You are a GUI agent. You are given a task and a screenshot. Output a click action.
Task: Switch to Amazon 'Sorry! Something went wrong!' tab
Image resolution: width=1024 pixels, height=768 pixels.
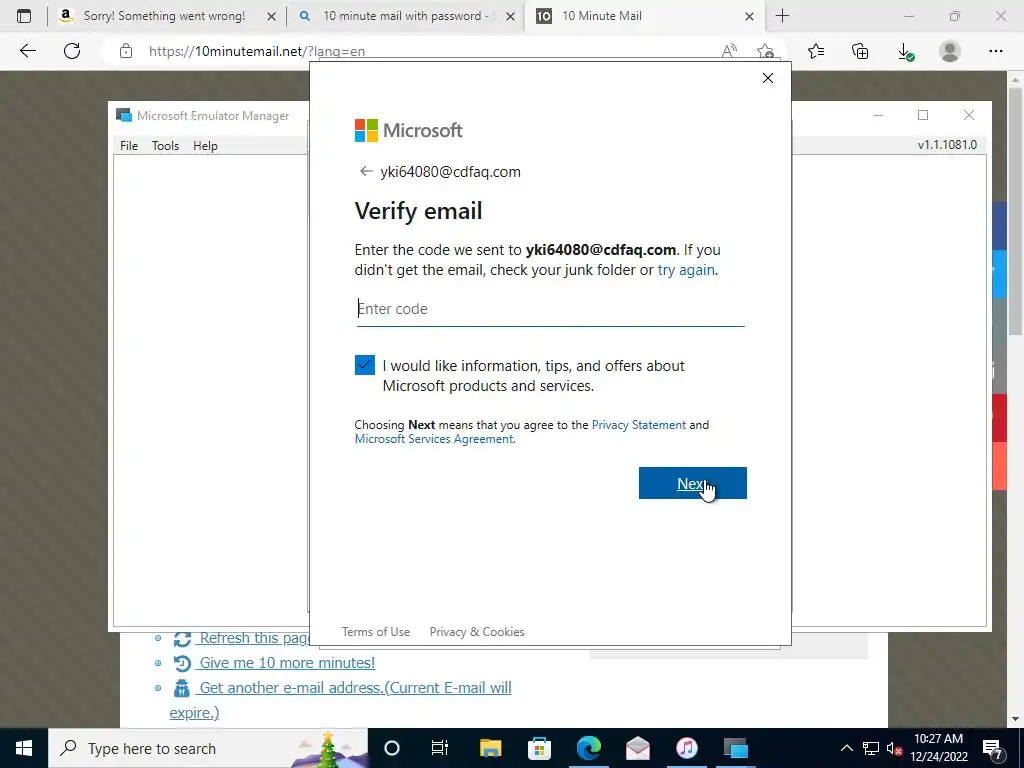[x=167, y=16]
